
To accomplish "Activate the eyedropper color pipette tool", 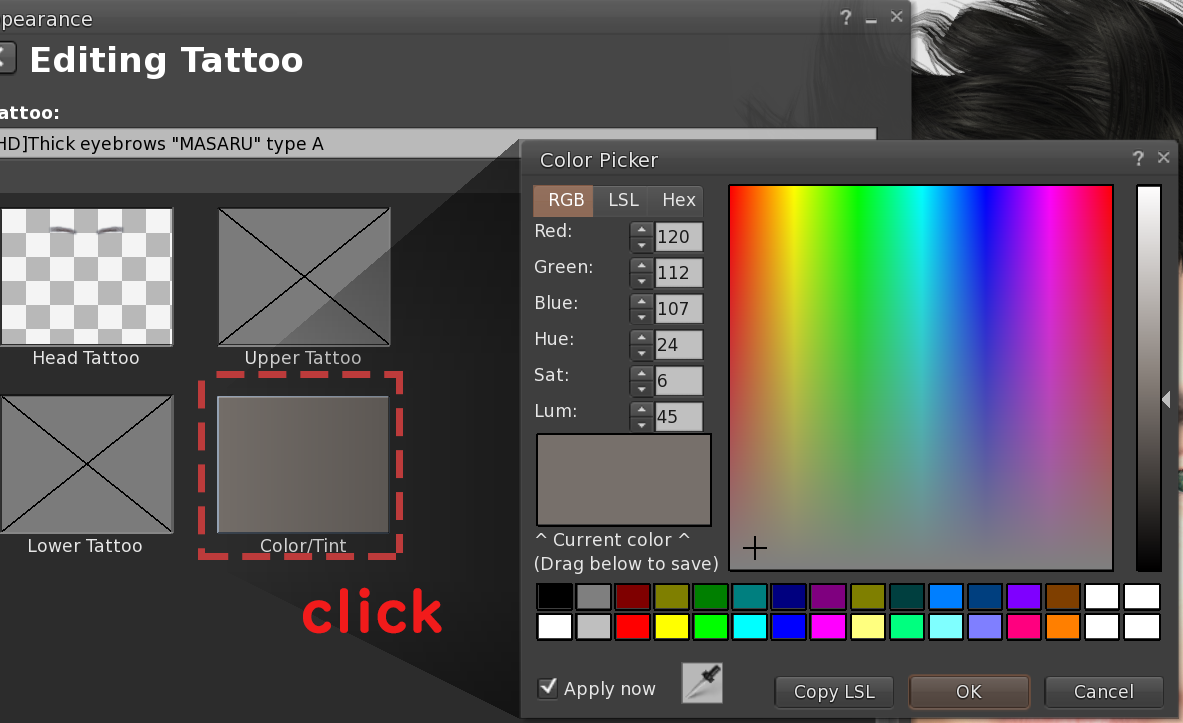I will coord(702,683).
